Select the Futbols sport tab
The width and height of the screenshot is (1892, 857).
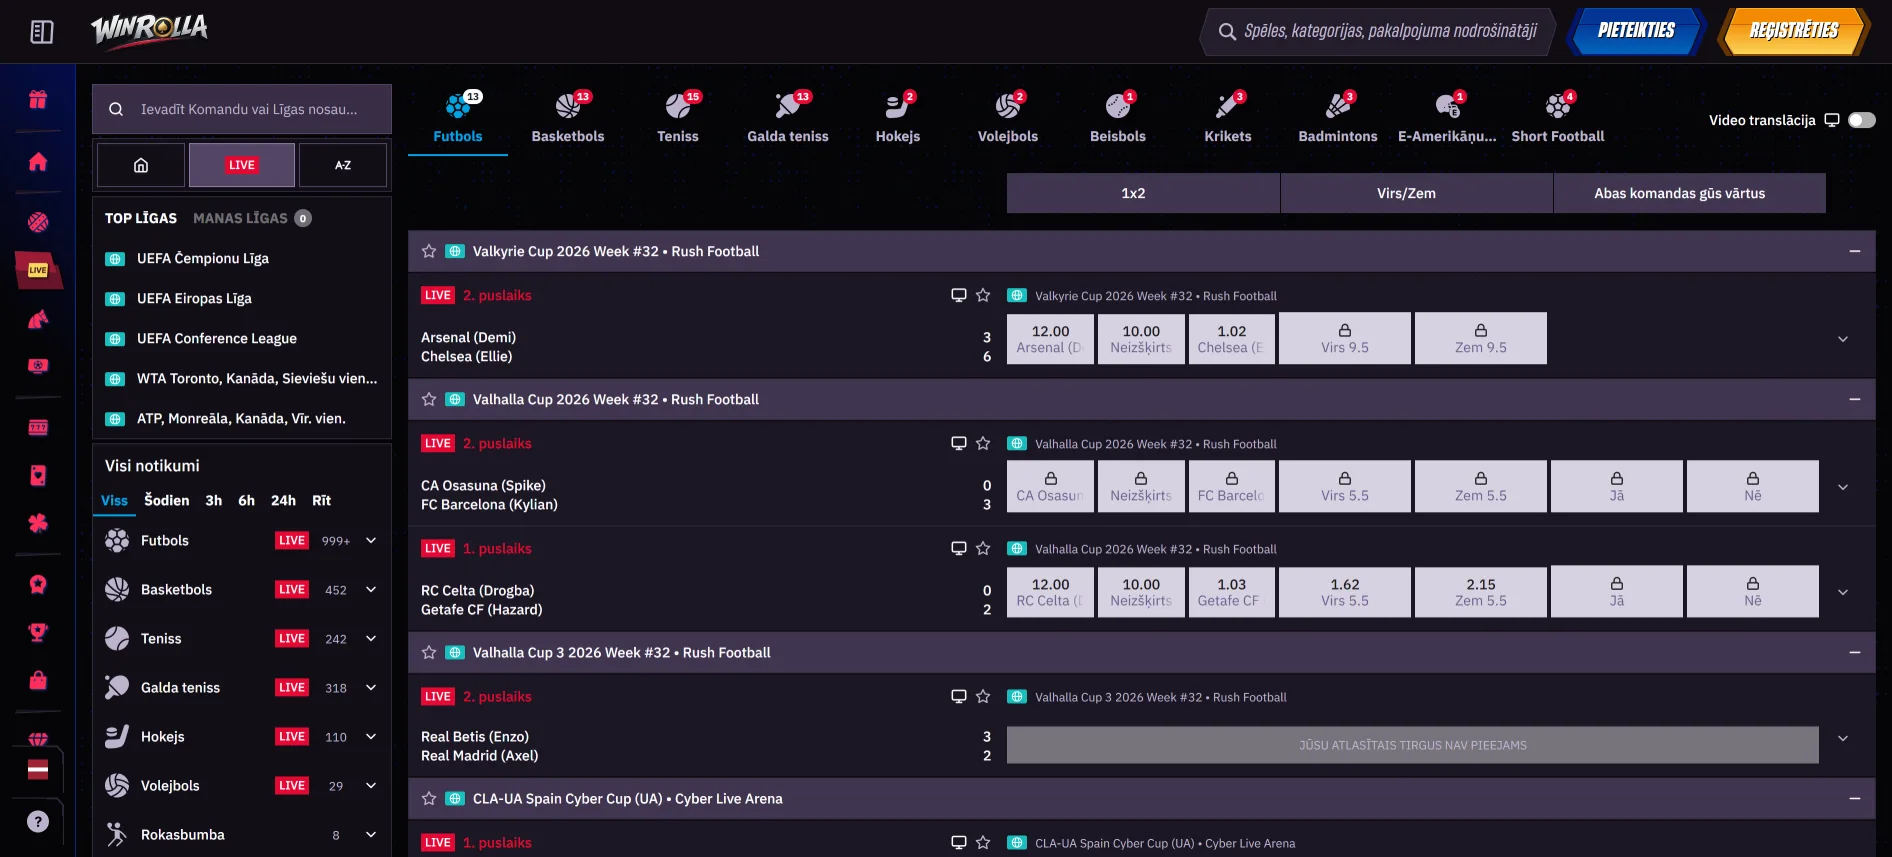[458, 118]
